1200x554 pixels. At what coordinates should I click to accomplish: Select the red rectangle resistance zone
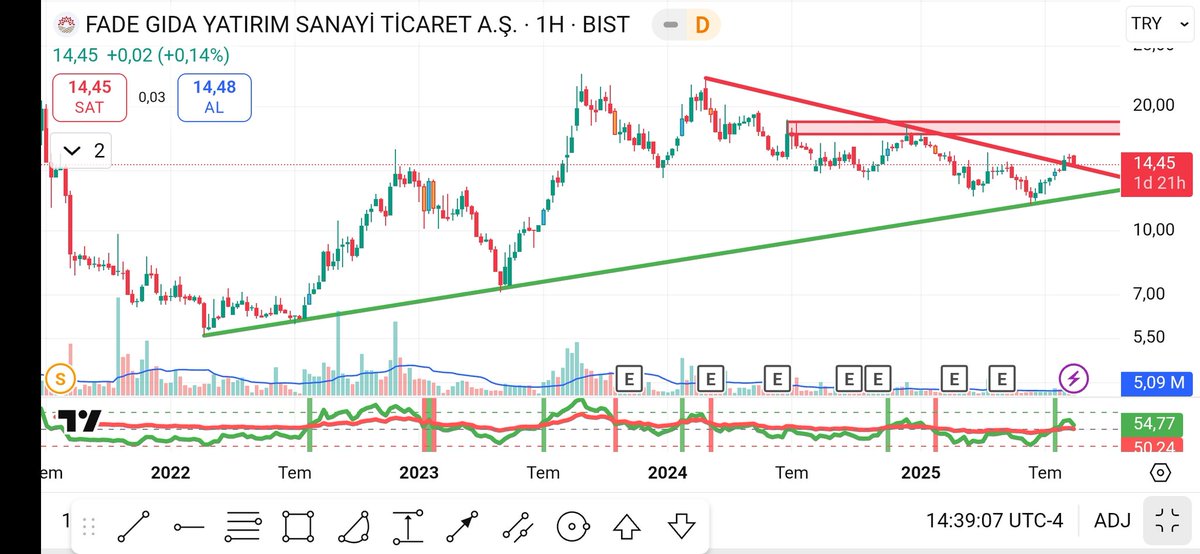coord(953,127)
